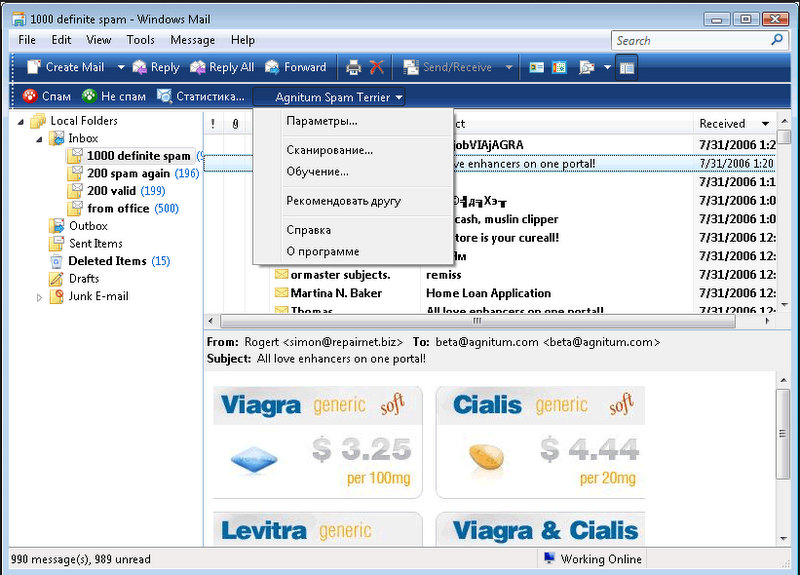The image size is (800, 575).
Task: Delete the message with the red X icon
Action: 377,67
